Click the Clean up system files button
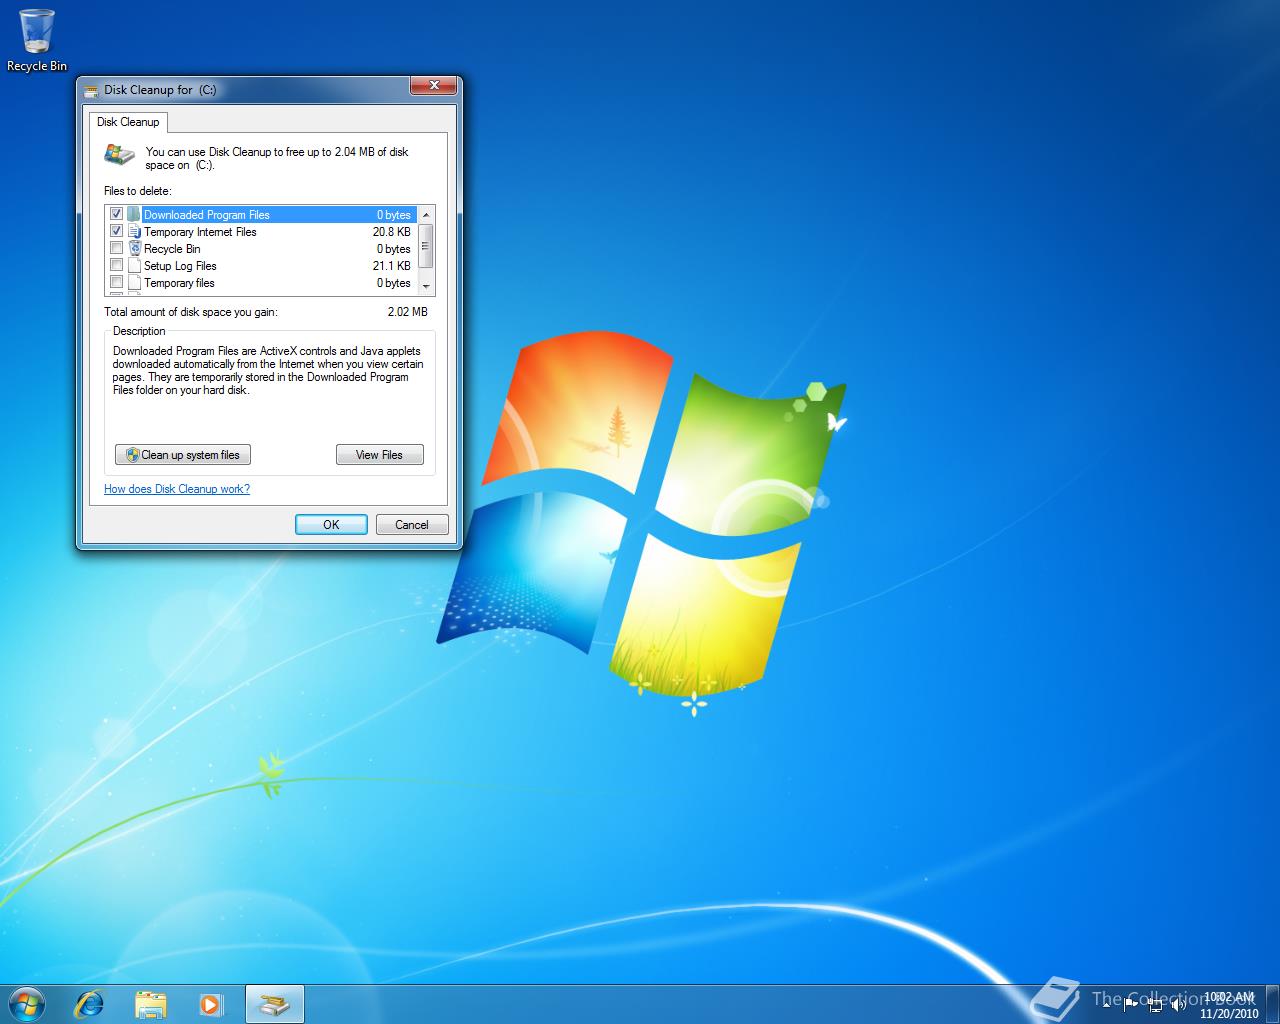This screenshot has width=1280, height=1024. click(x=183, y=455)
